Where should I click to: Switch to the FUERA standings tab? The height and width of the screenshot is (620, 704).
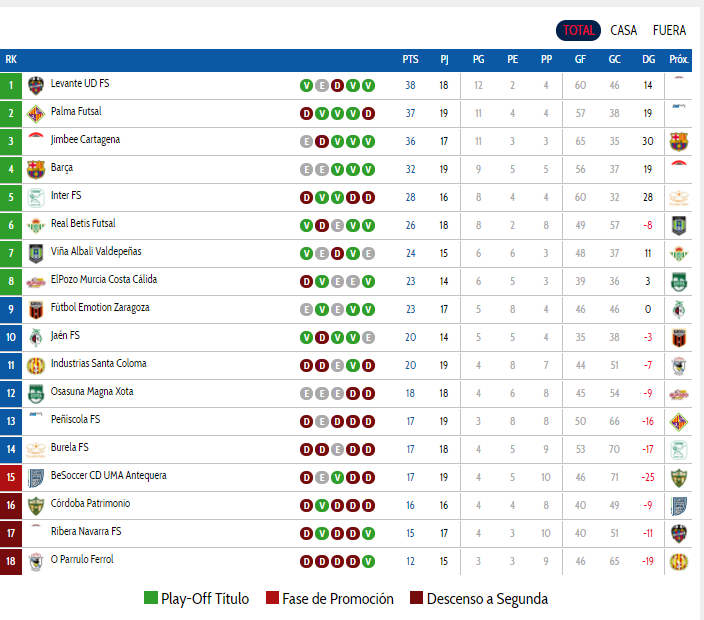pyautogui.click(x=669, y=31)
